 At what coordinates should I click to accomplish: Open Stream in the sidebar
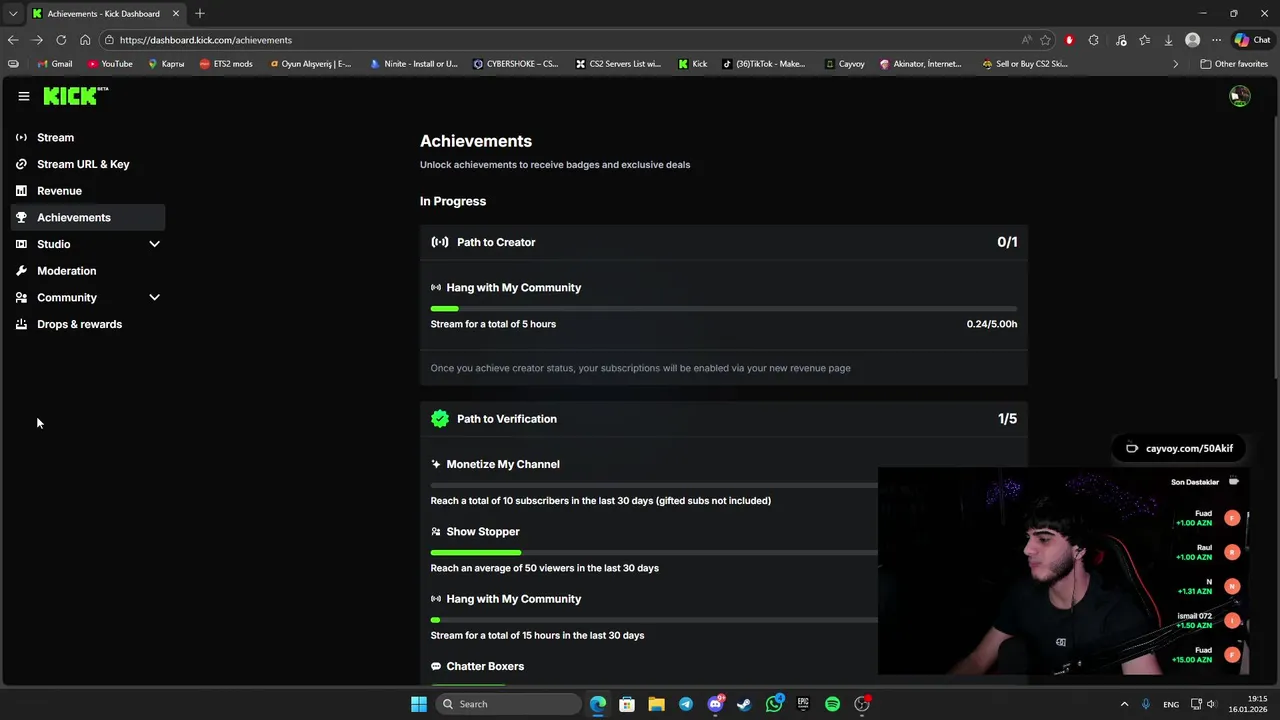(x=88, y=137)
